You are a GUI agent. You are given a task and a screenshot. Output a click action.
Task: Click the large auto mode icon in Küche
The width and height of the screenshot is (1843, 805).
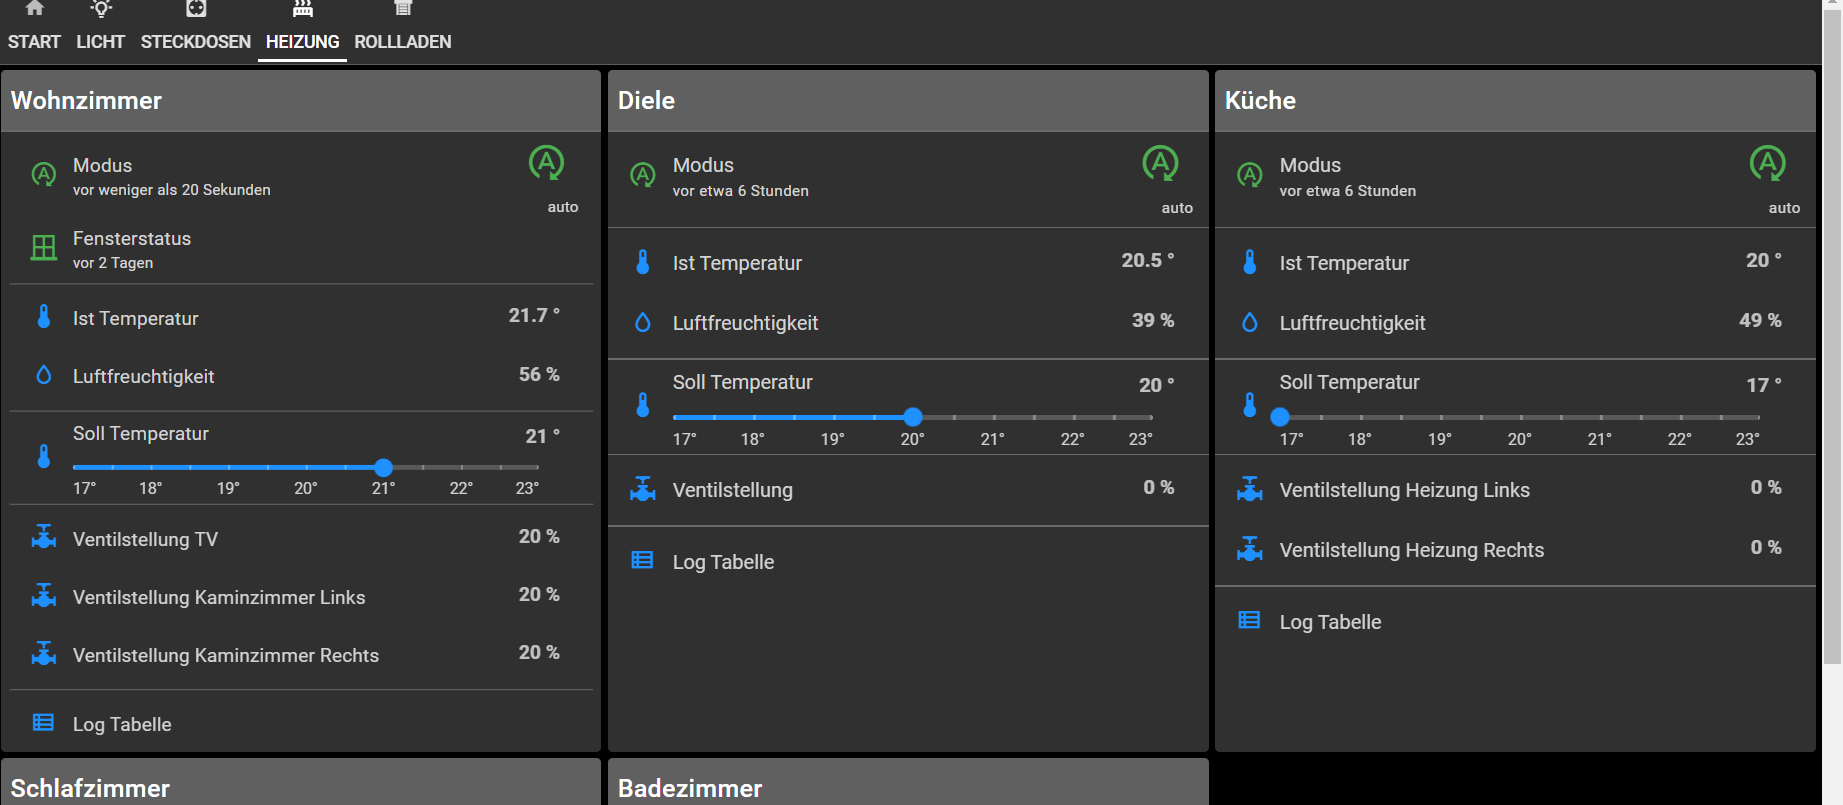pyautogui.click(x=1767, y=163)
